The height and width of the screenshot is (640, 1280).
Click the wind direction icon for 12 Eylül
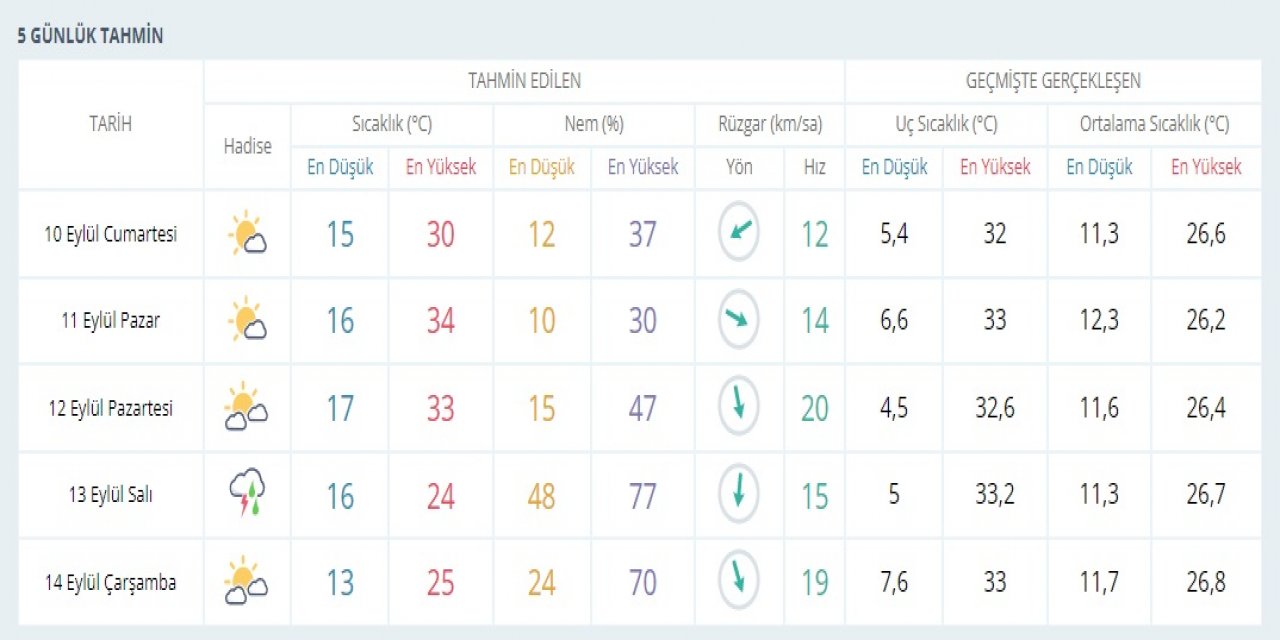click(x=739, y=408)
